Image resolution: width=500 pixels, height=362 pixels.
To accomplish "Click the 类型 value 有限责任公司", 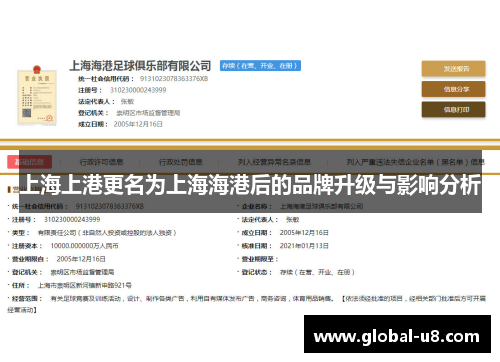I will 107,233.
